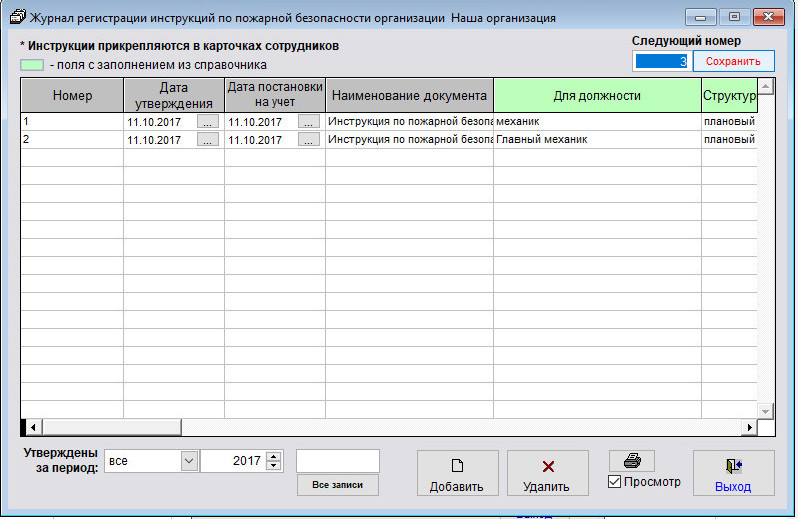The width and height of the screenshot is (798, 519).
Task: Click the Дата постановки на учет header
Action: pos(275,95)
